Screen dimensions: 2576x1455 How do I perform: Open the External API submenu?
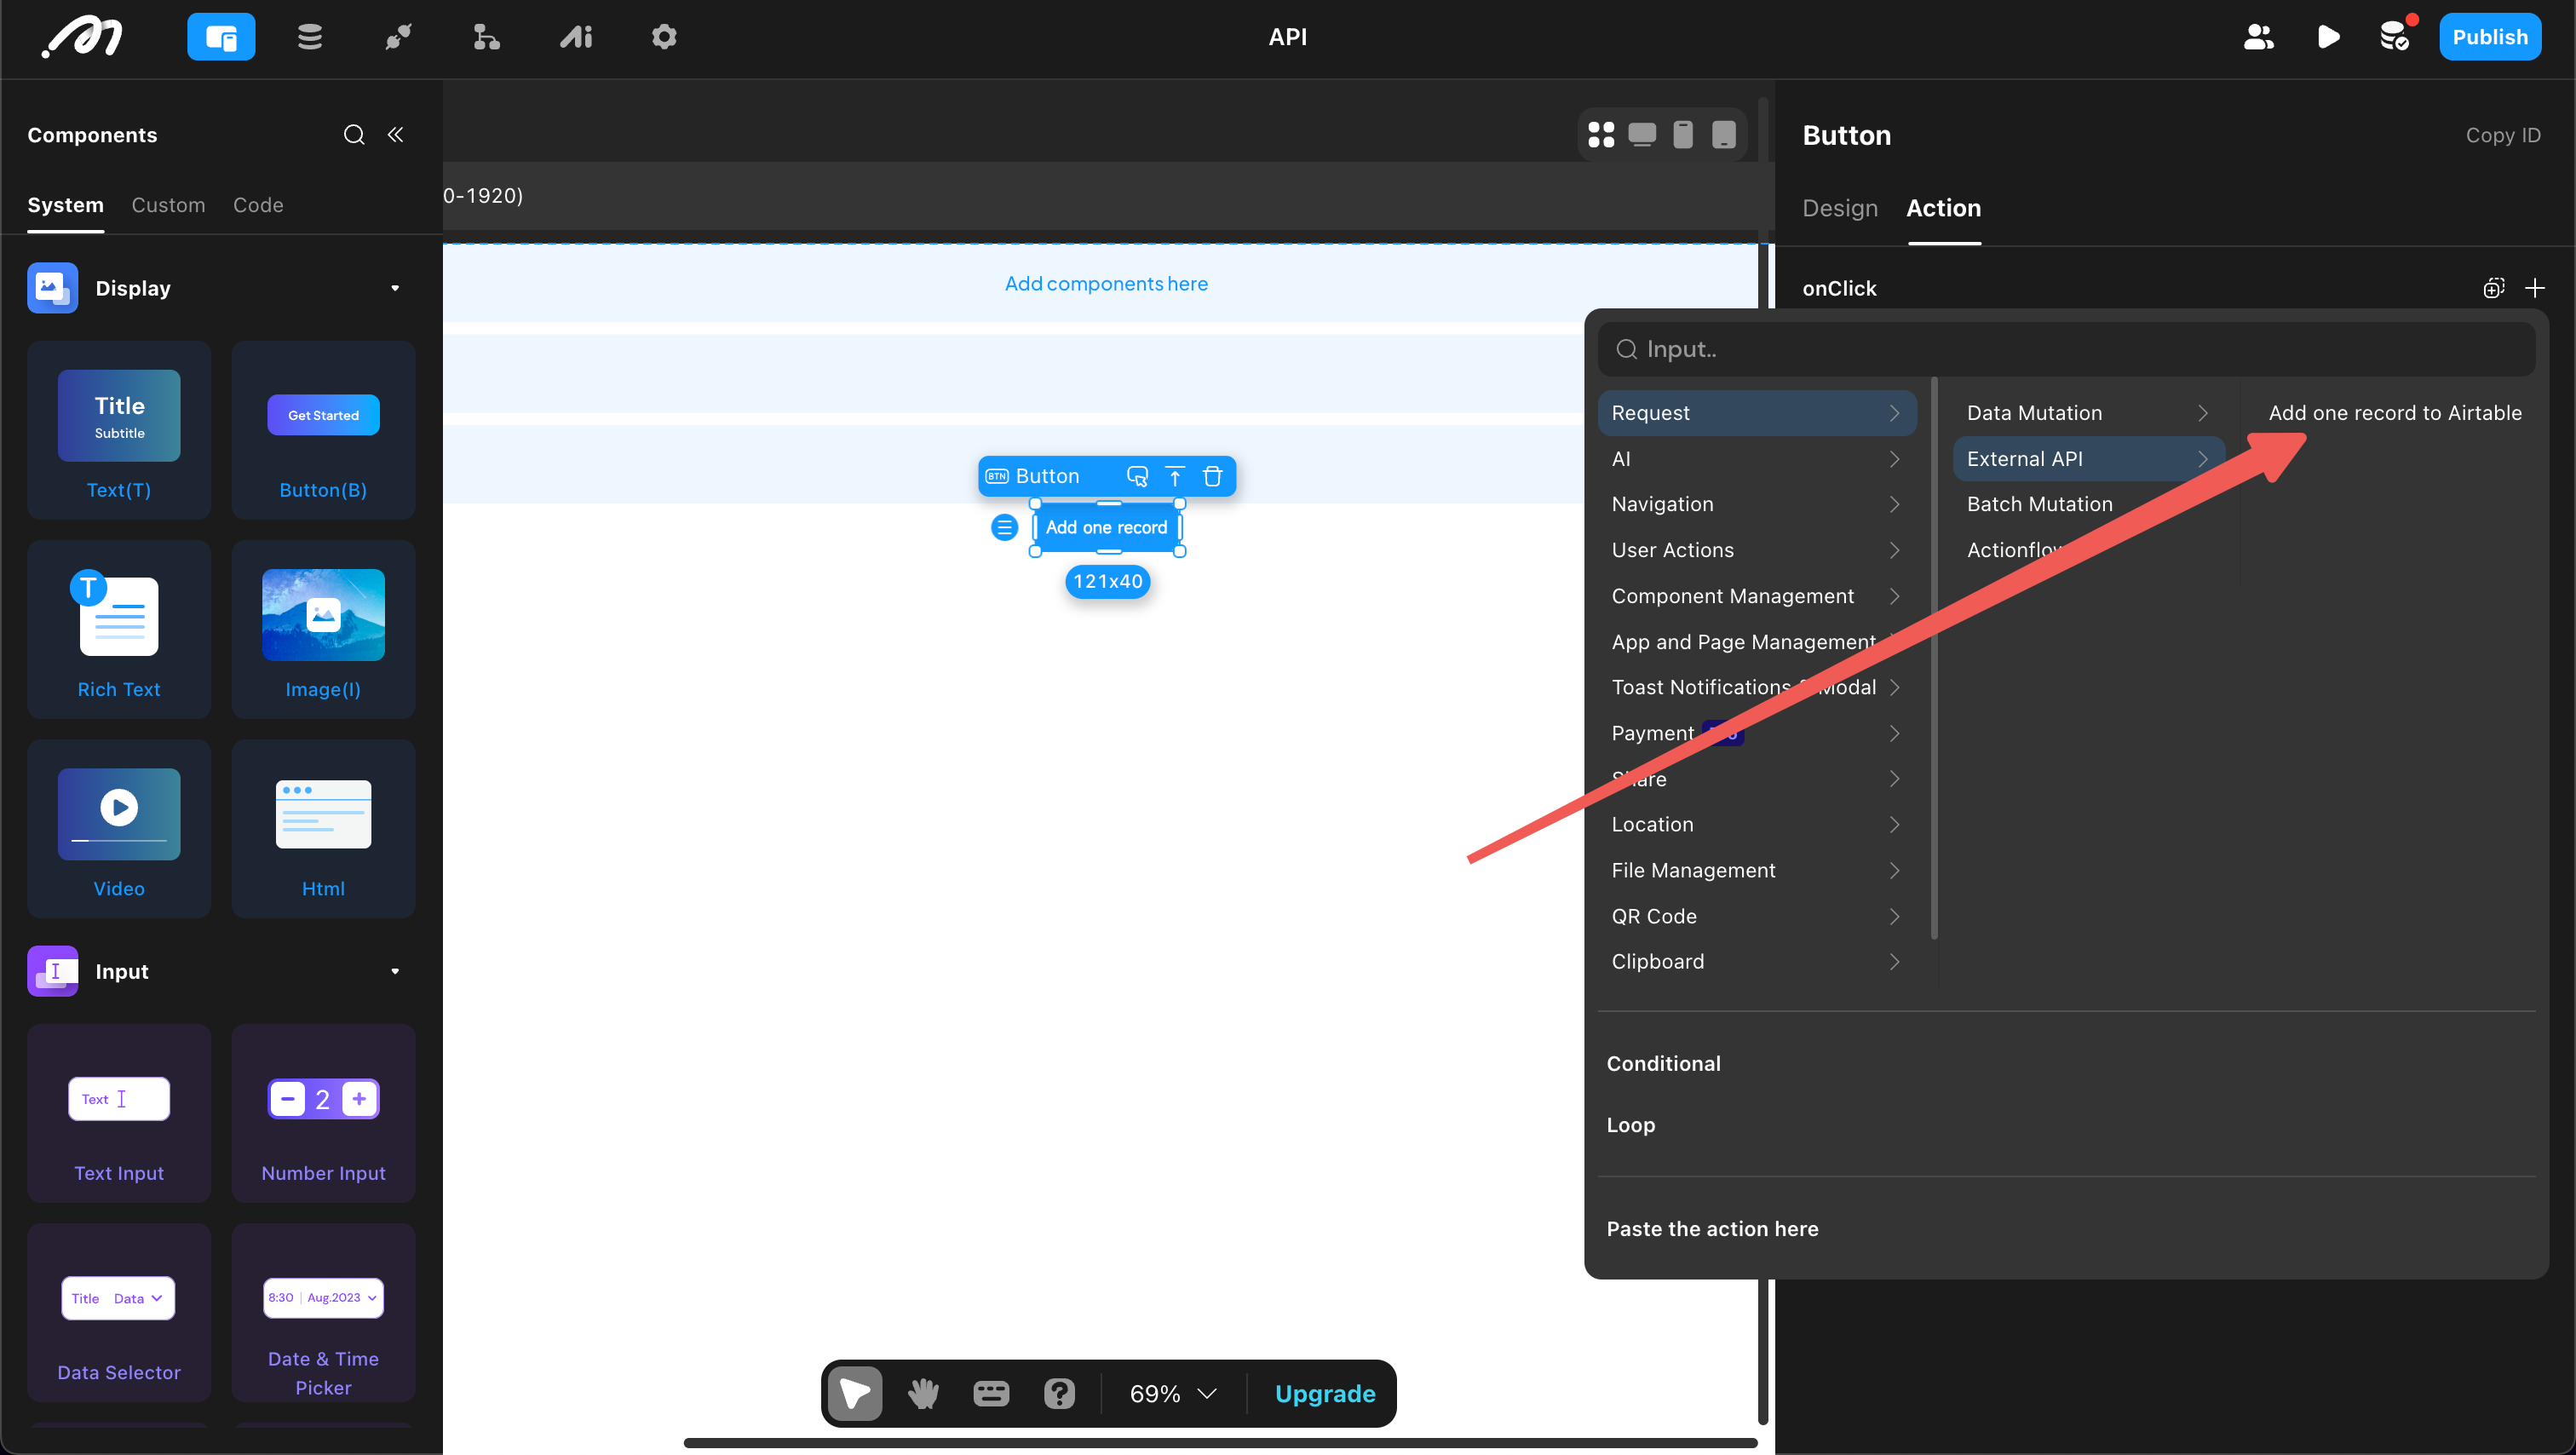(2088, 459)
